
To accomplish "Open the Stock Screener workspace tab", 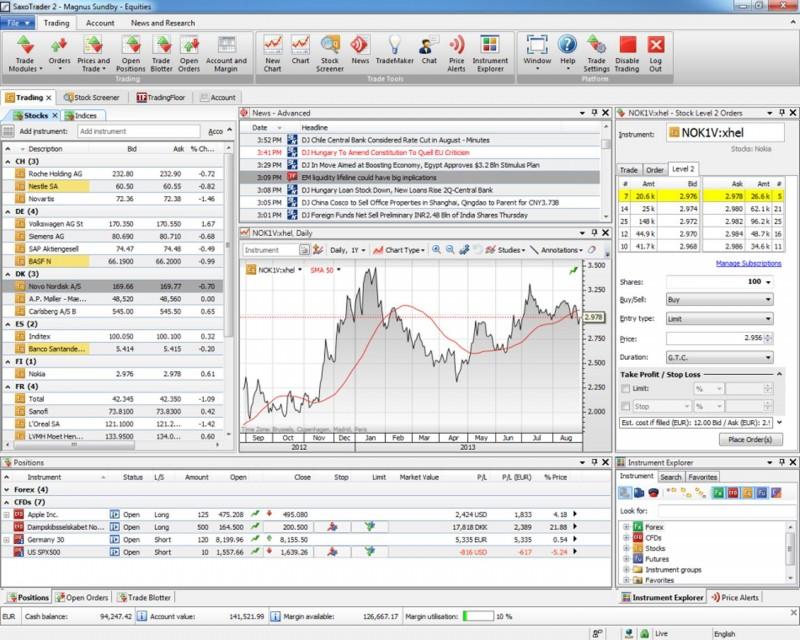I will (x=92, y=97).
